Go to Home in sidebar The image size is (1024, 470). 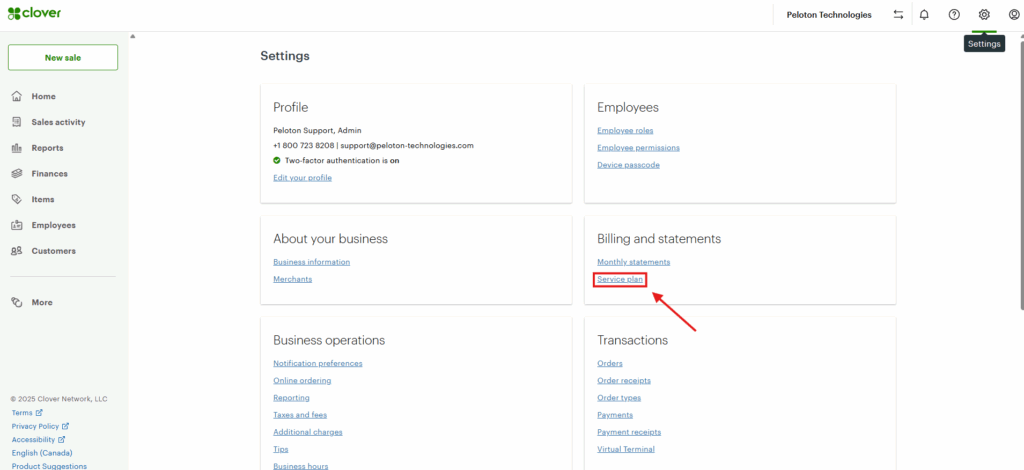(43, 97)
